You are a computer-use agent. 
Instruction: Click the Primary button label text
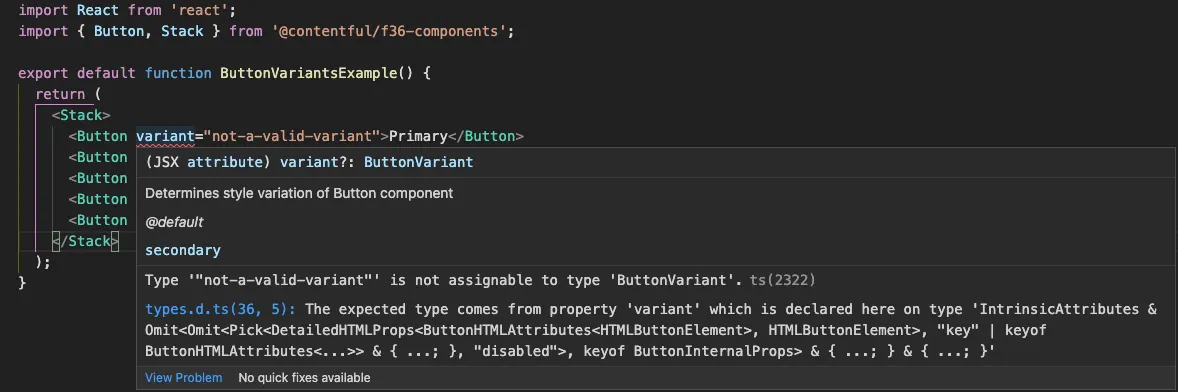418,136
